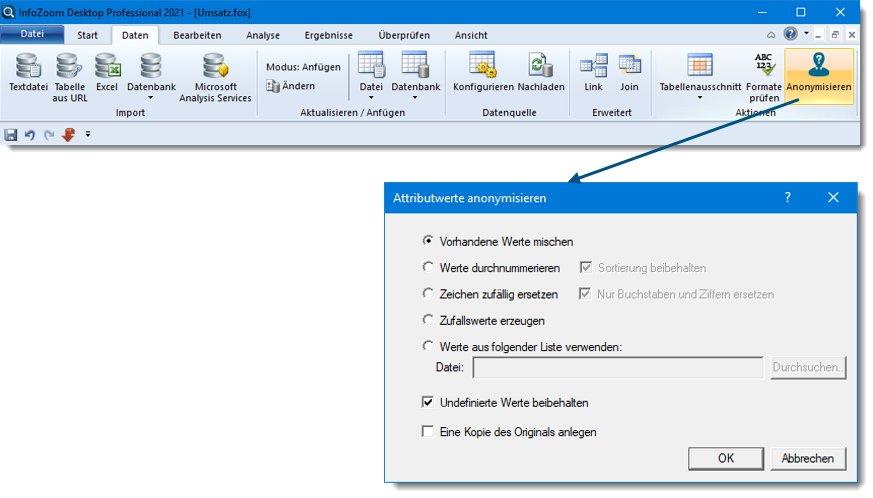Click Formate prüfen icon
Viewport: 873px width, 498px height.
[x=764, y=67]
